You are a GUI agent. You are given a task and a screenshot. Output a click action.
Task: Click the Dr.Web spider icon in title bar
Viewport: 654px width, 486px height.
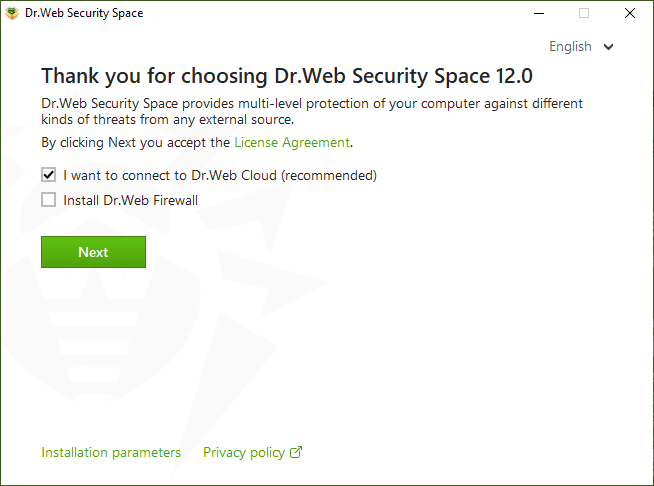pos(12,13)
